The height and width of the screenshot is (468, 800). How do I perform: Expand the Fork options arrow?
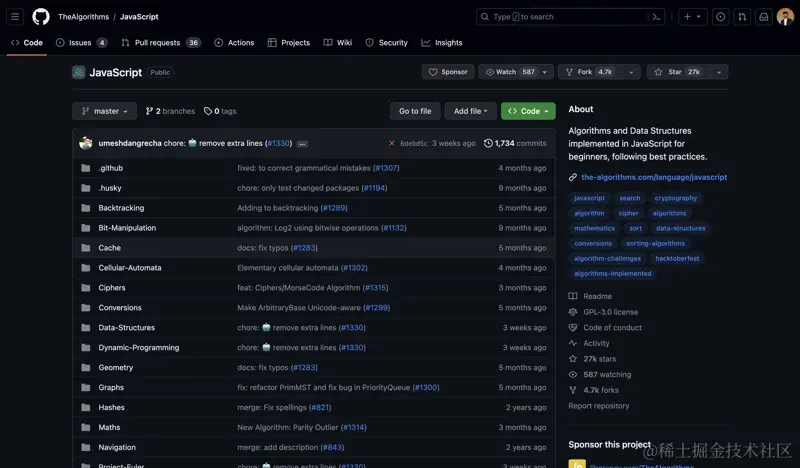click(631, 72)
